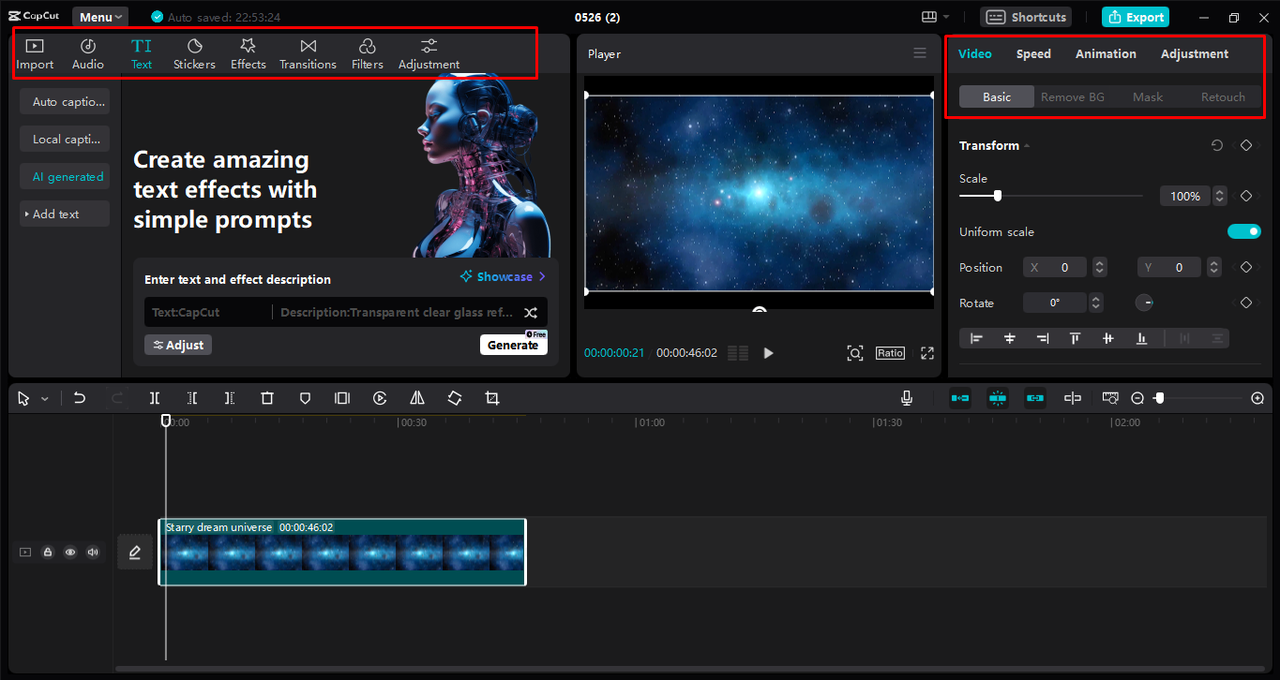Toggle the Uniform scale switch
The height and width of the screenshot is (680, 1280).
pos(1244,232)
